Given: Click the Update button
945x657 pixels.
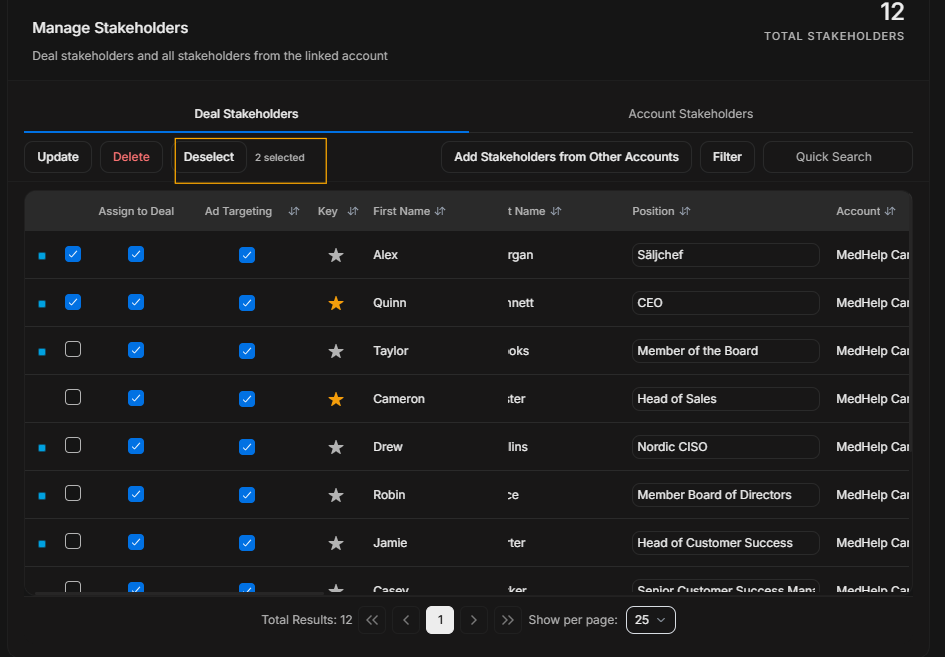Looking at the screenshot, I should click(58, 157).
